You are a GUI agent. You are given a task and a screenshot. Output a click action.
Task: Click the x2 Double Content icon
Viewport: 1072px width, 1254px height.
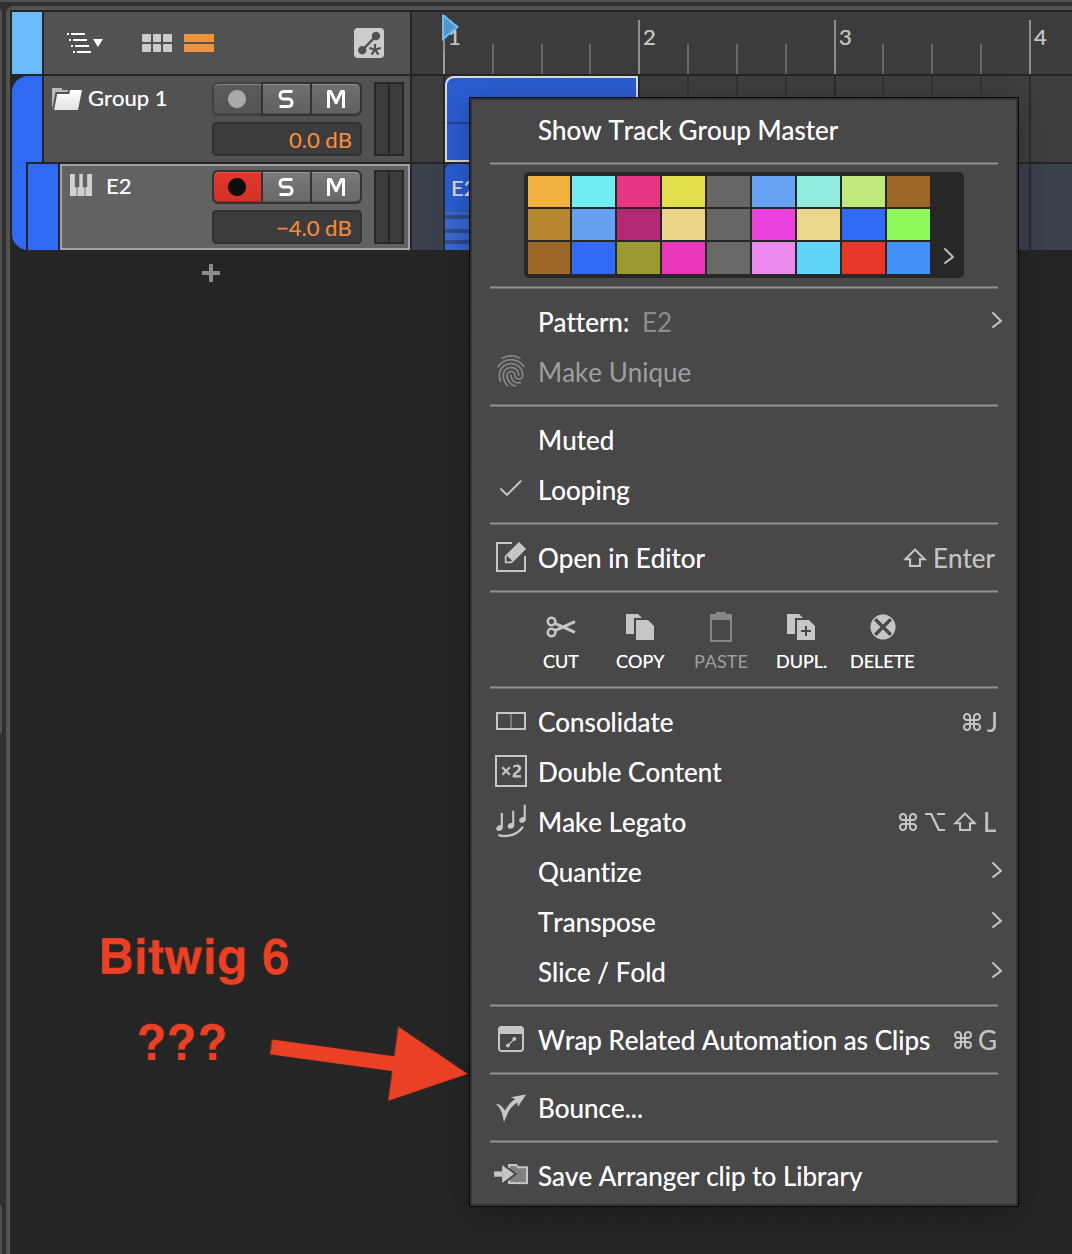pyautogui.click(x=511, y=771)
